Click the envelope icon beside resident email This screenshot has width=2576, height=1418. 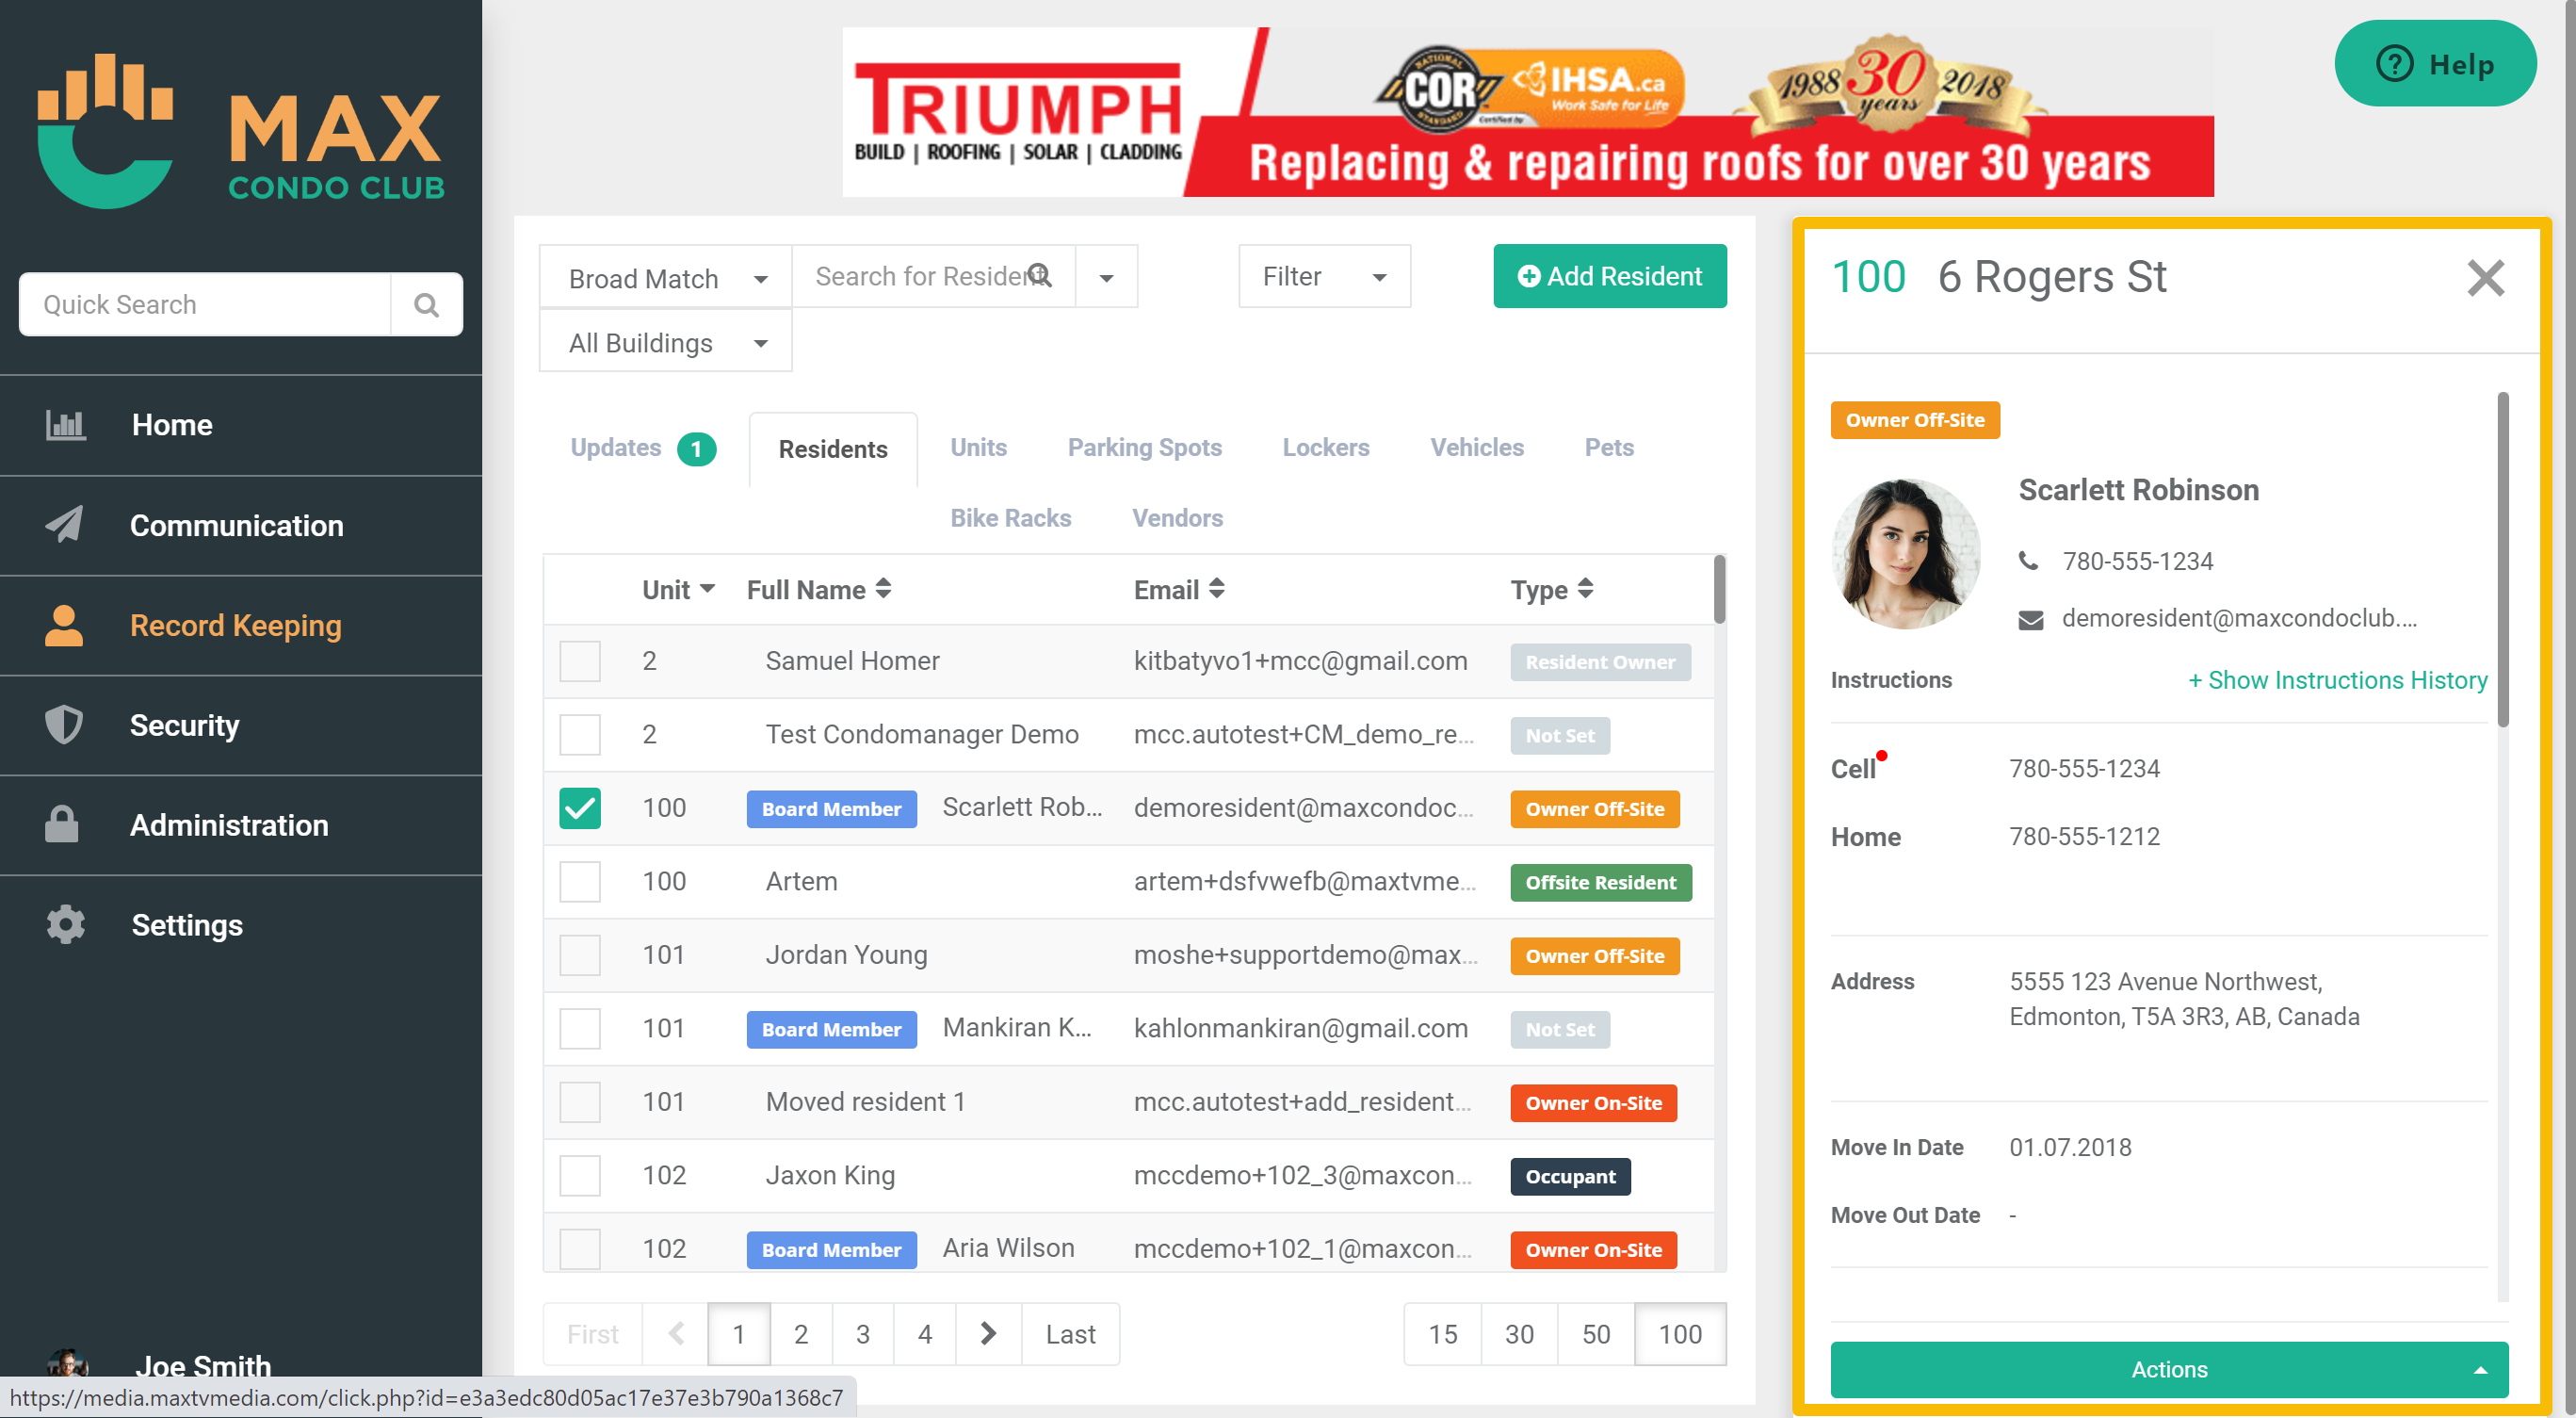(x=2030, y=620)
